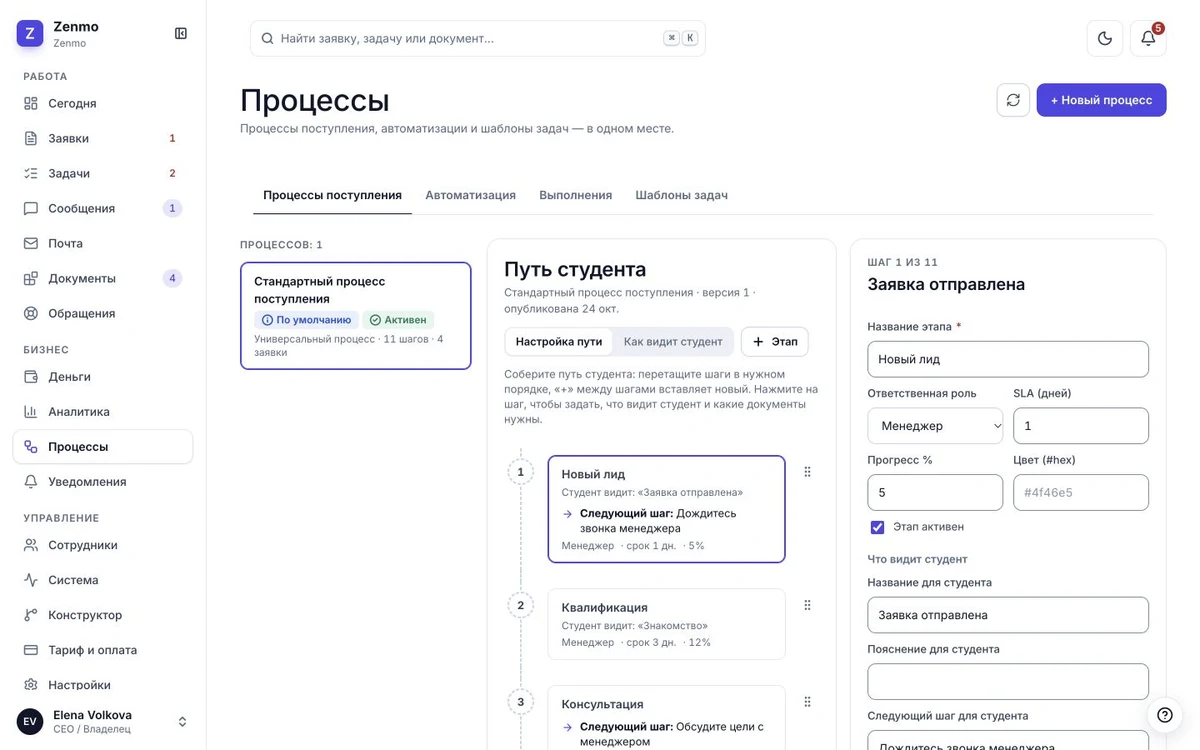
Task: Switch to Как видит студент view
Action: 673,342
